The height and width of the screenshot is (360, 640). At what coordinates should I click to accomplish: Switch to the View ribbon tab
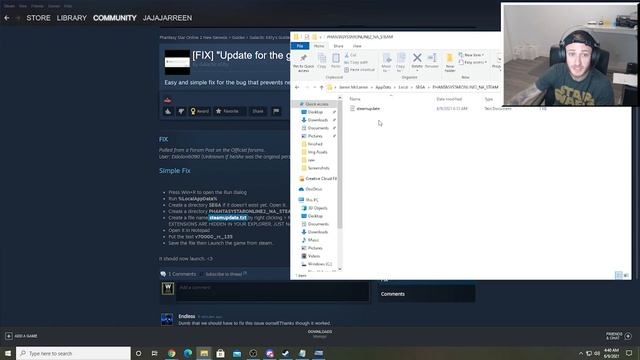coord(357,46)
